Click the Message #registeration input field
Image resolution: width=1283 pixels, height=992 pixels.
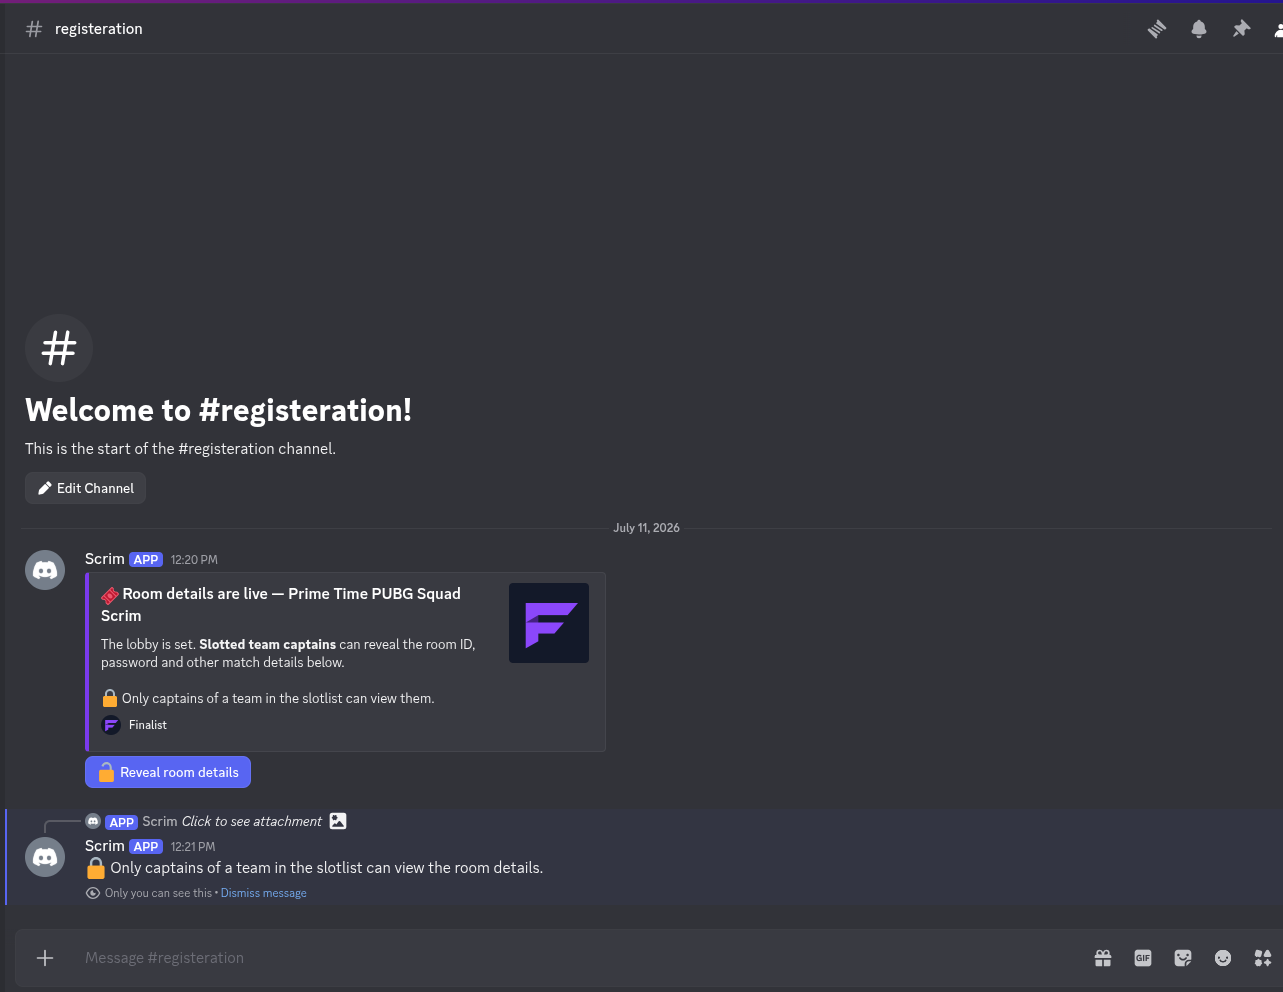pos(580,958)
